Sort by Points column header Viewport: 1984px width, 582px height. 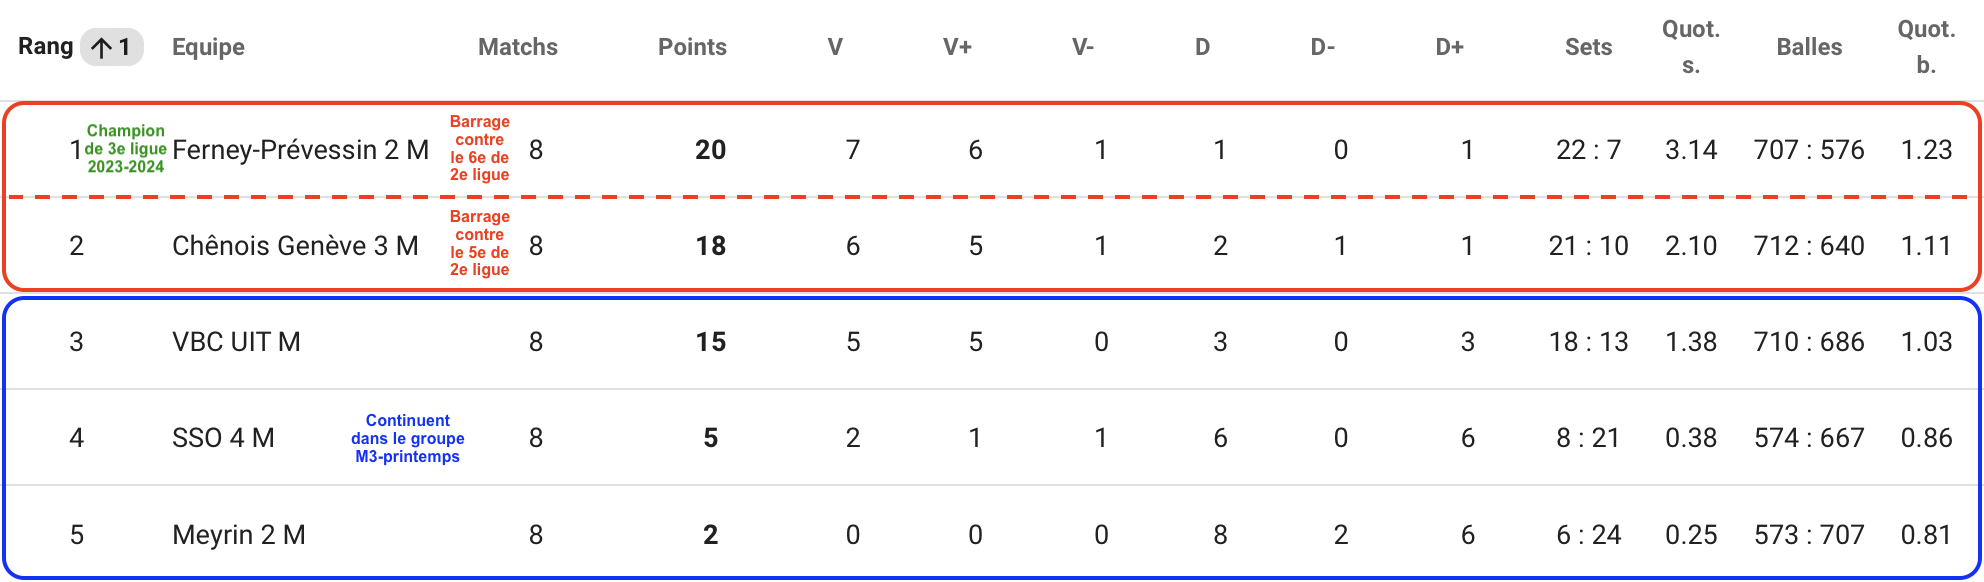(692, 47)
